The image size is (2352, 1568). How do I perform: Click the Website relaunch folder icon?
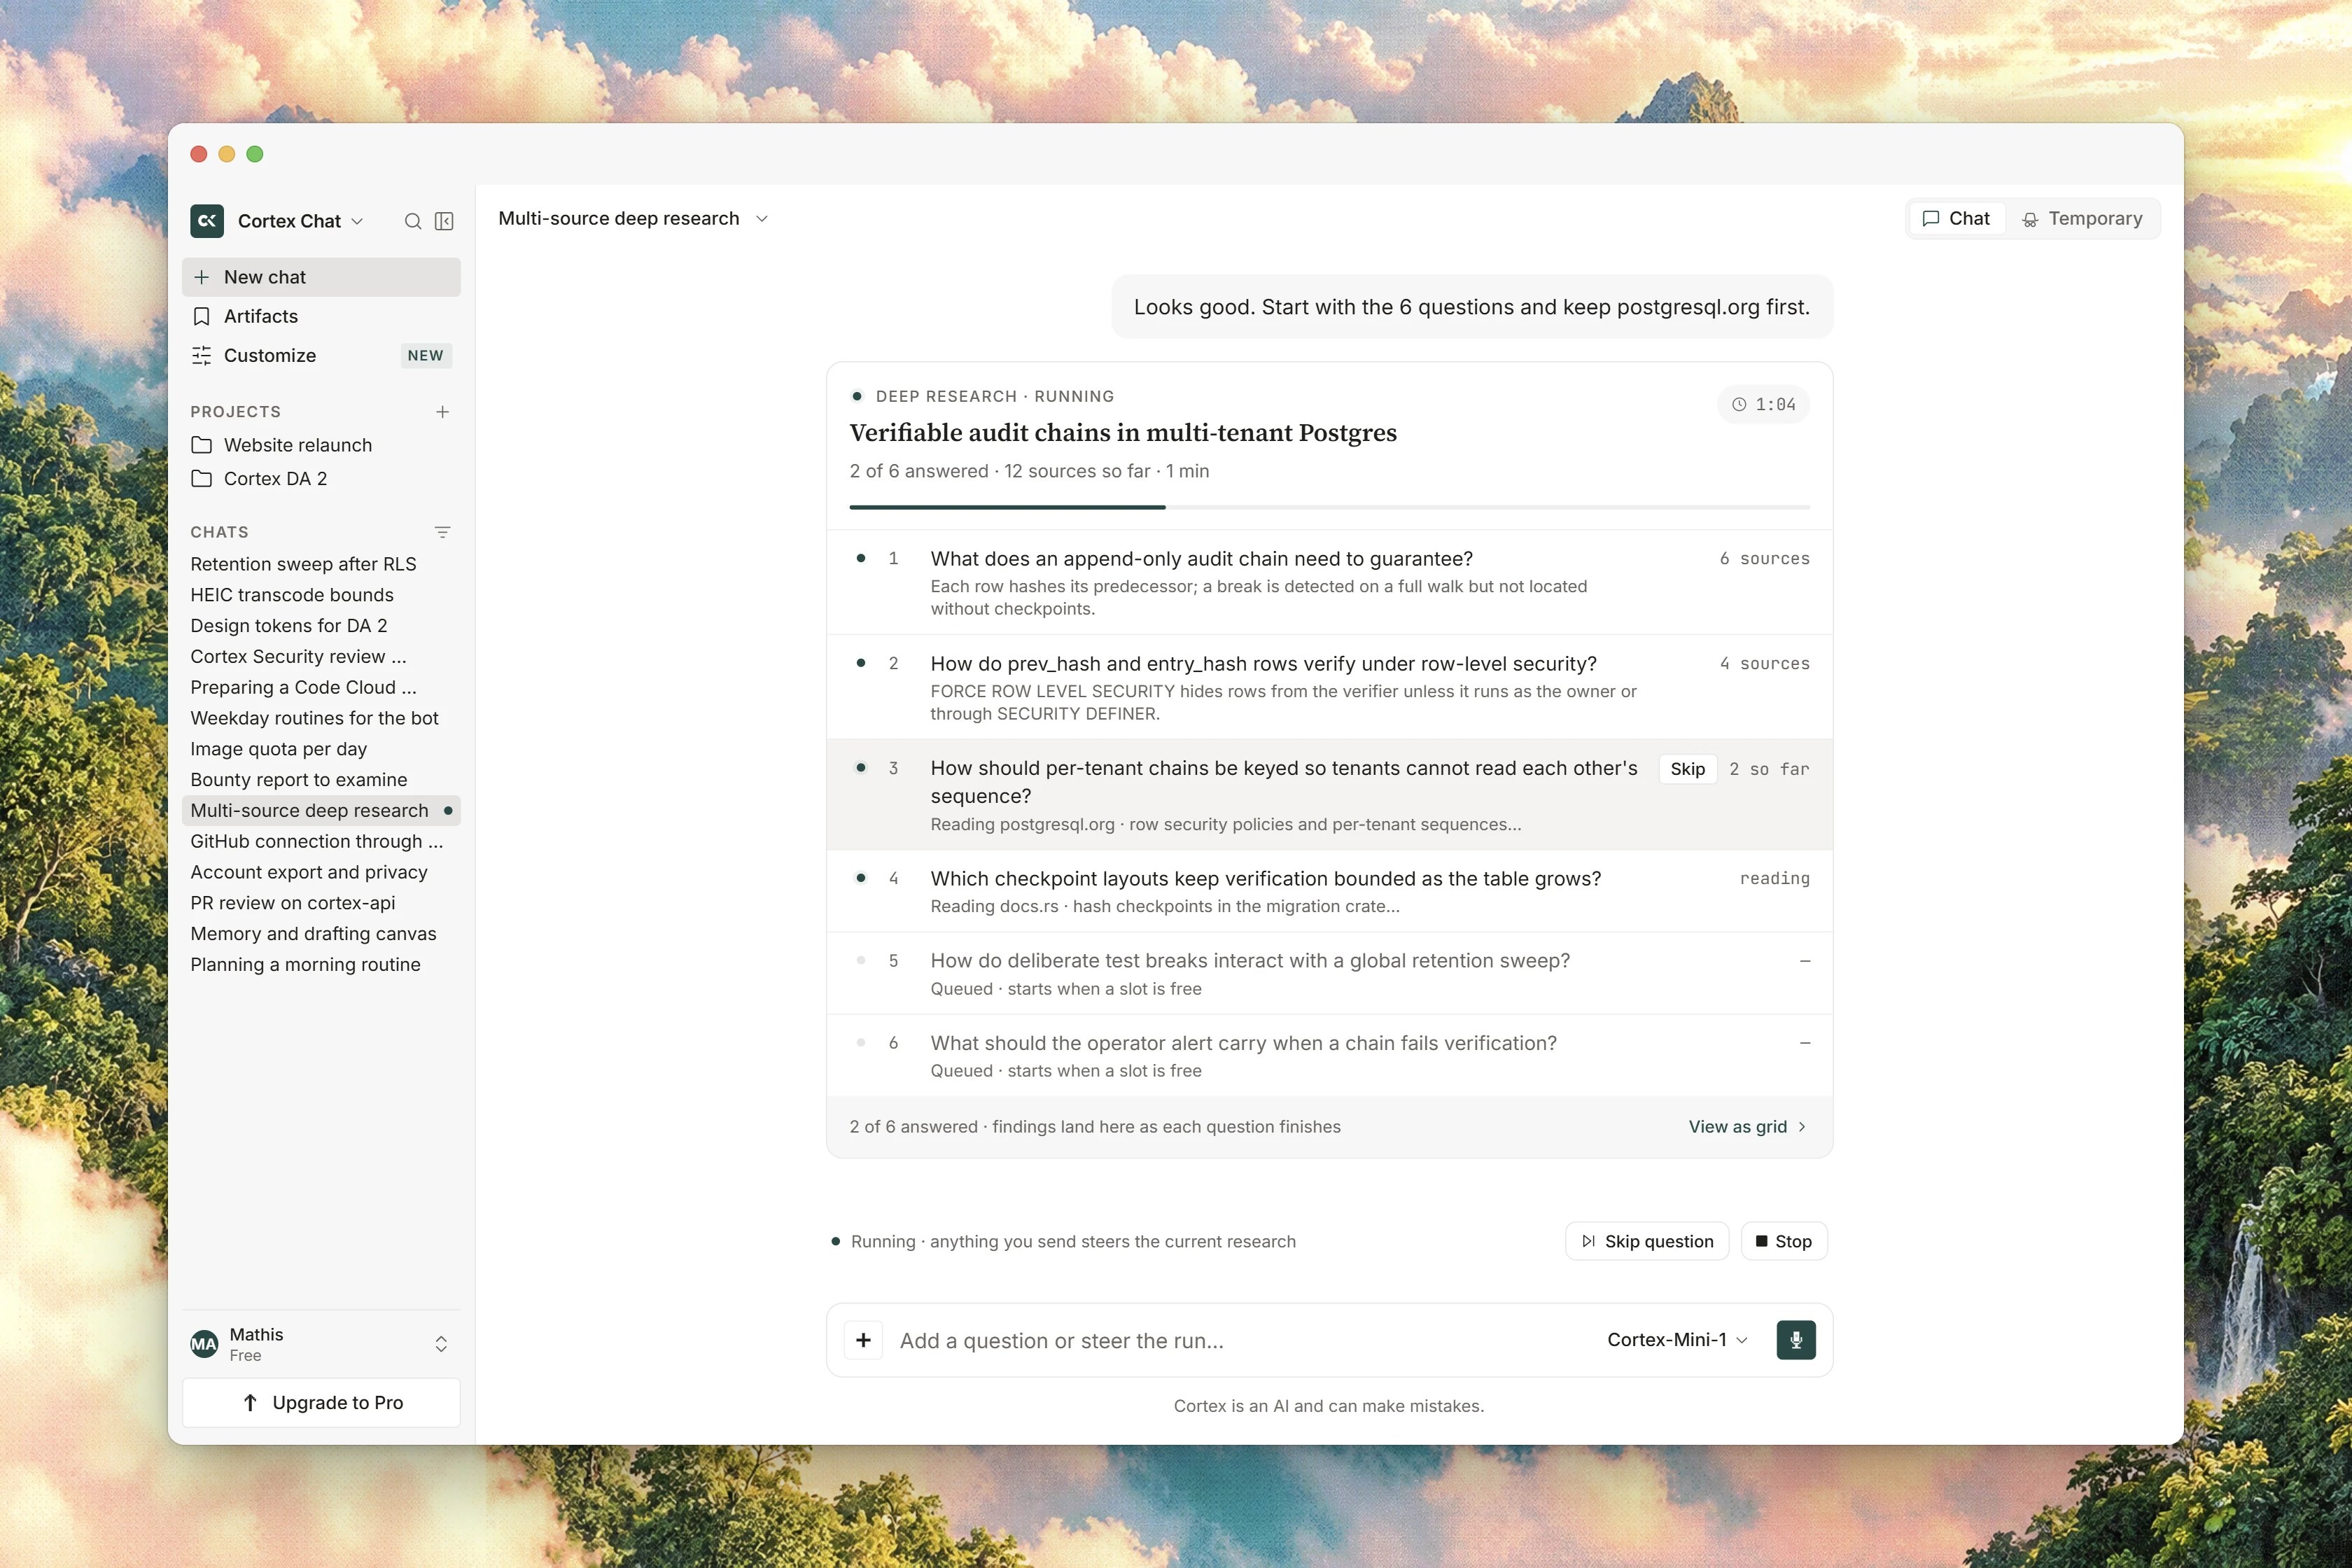[201, 445]
